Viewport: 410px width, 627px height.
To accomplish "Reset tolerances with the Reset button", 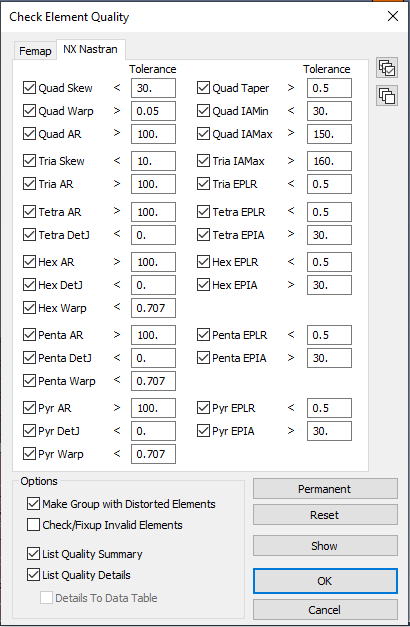I will tap(325, 515).
